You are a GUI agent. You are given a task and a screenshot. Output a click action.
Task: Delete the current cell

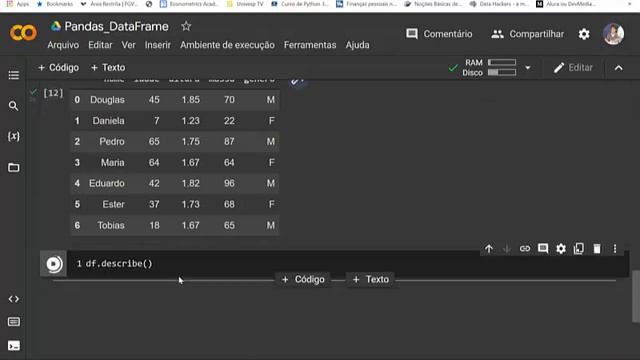tap(597, 249)
